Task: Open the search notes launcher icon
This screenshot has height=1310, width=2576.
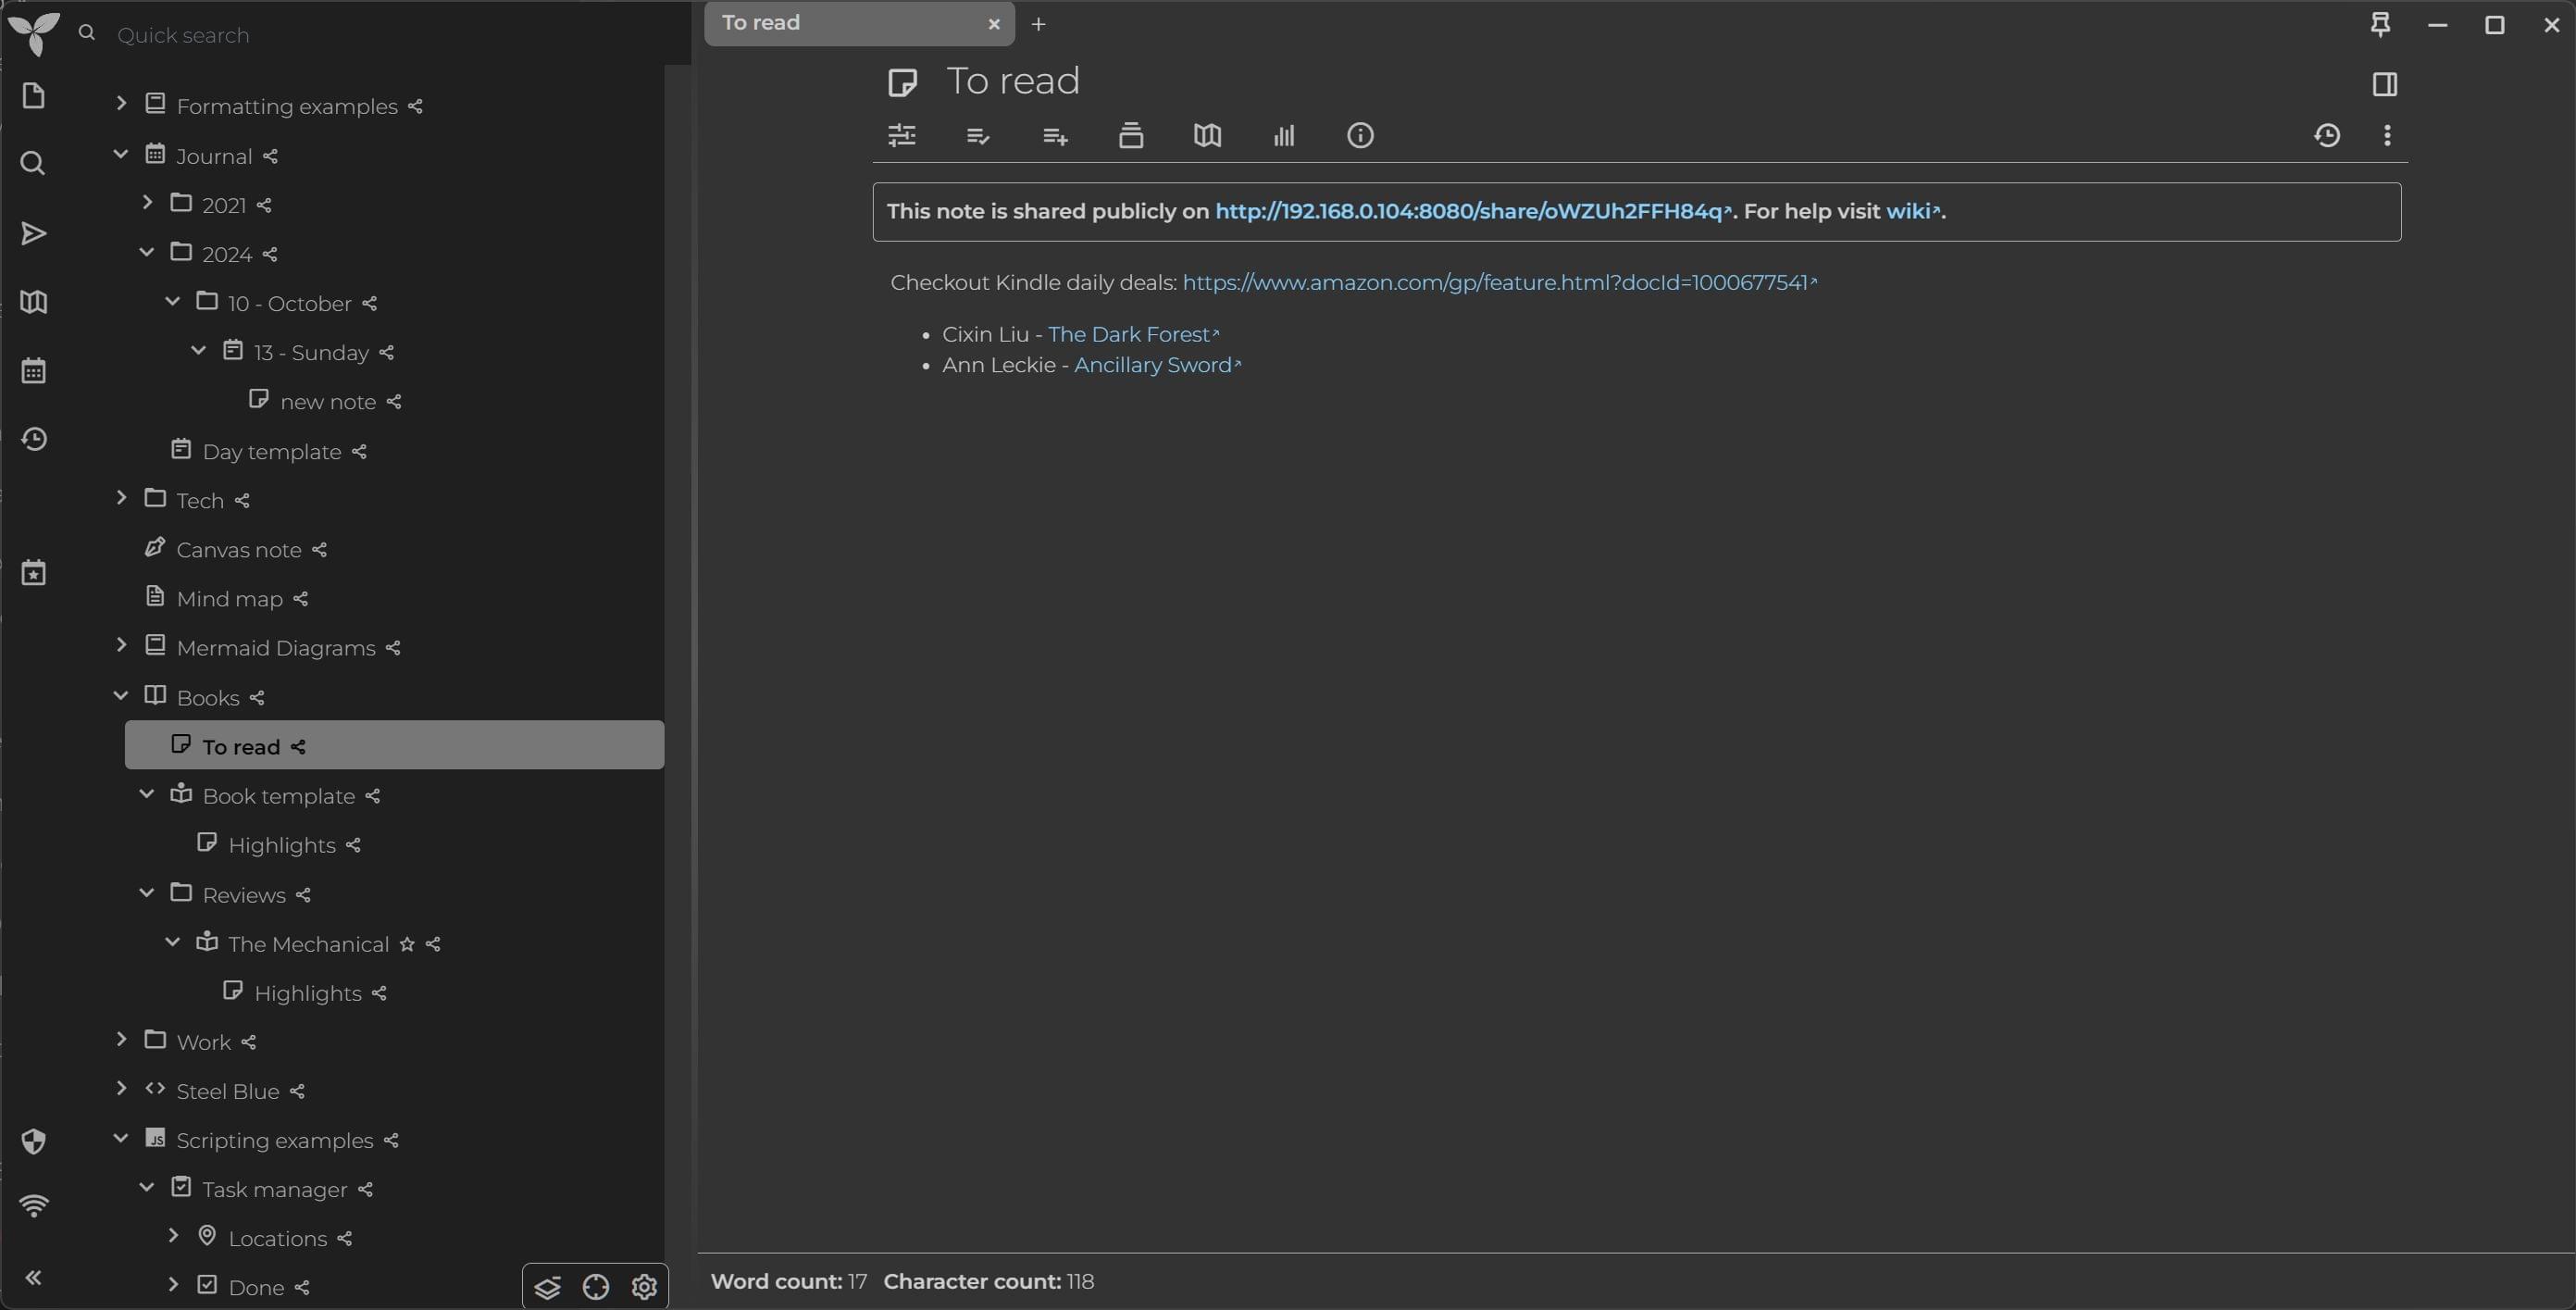Action: click(x=33, y=163)
